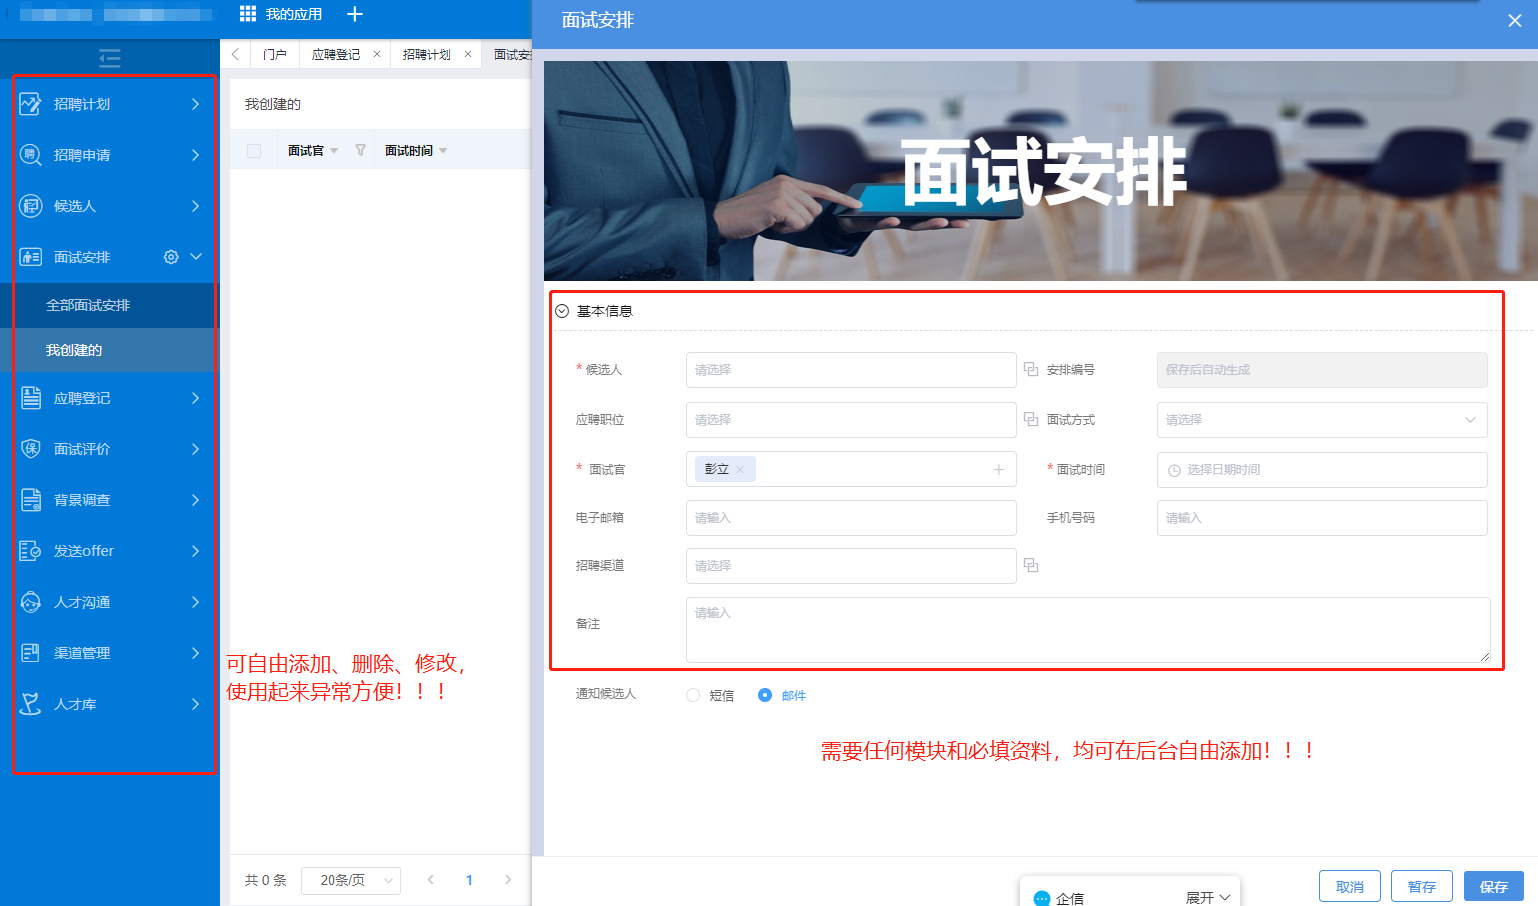Switch to the 门户 tab

pyautogui.click(x=275, y=54)
